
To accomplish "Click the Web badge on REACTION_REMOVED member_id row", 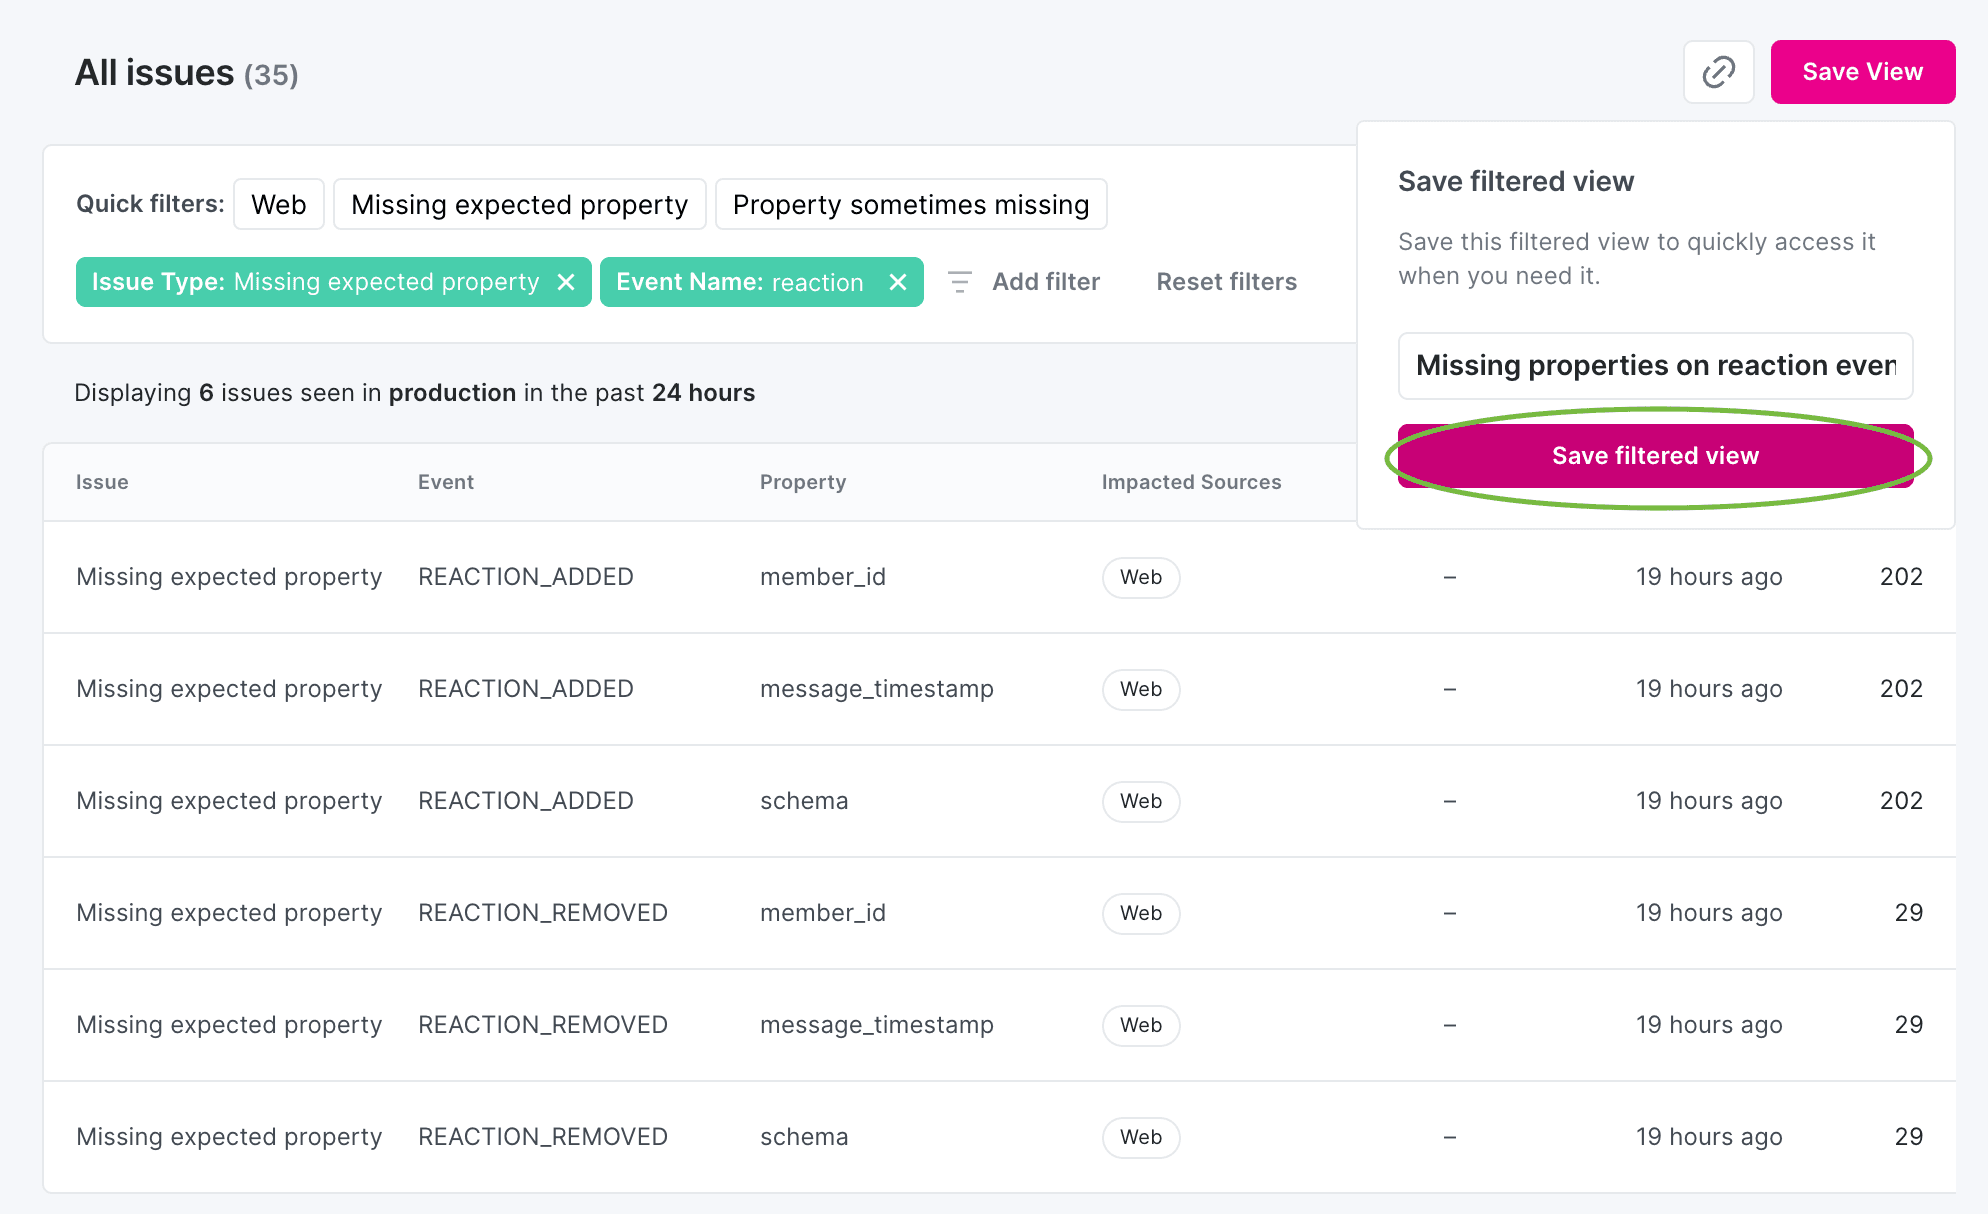I will [x=1140, y=913].
